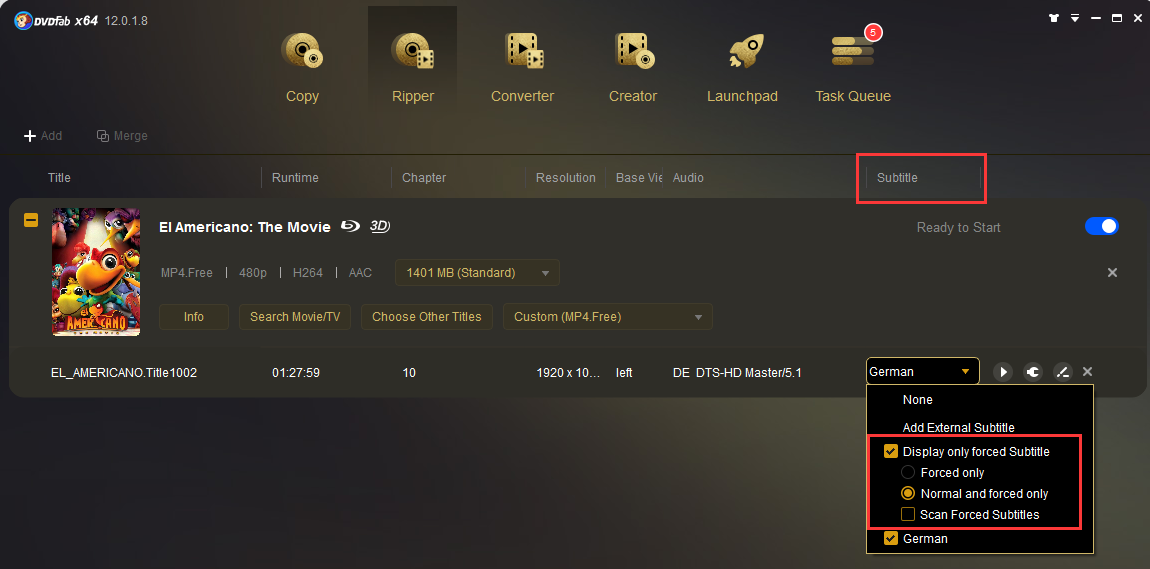Open the Converter module
Image resolution: width=1150 pixels, height=569 pixels.
tap(522, 67)
